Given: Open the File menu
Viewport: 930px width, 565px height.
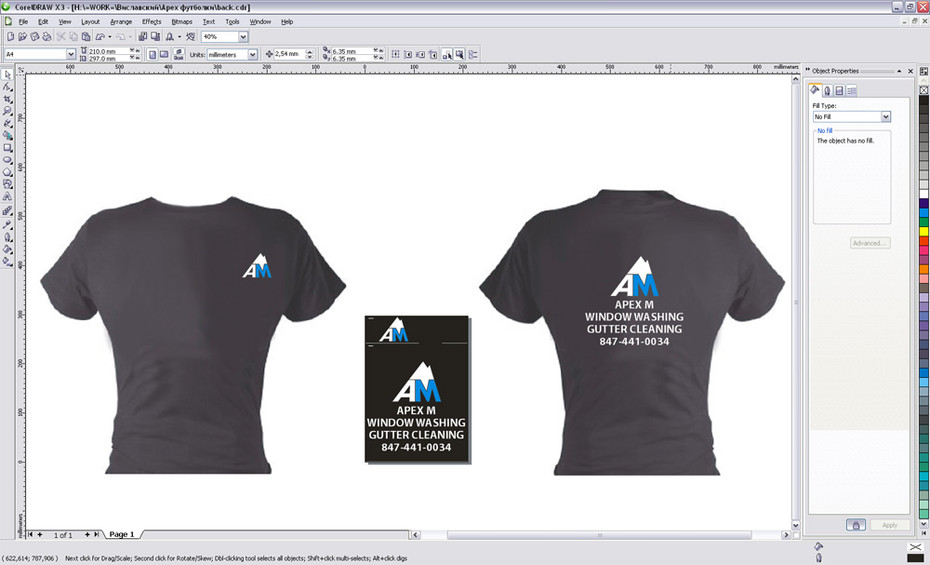Looking at the screenshot, I should [23, 21].
